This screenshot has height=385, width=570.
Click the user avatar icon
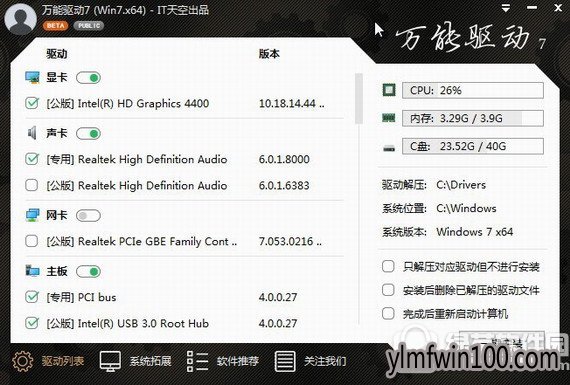click(x=21, y=19)
